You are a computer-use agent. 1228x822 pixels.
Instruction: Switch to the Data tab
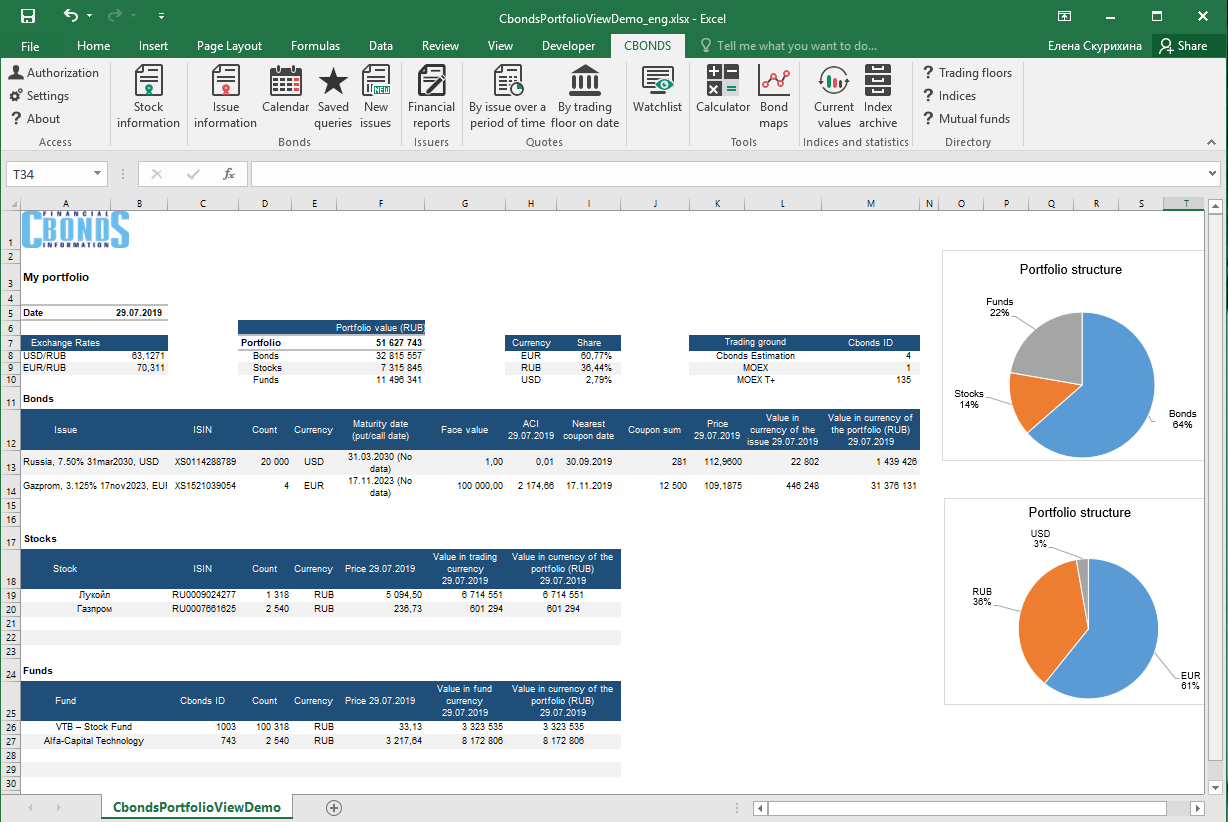(x=380, y=46)
